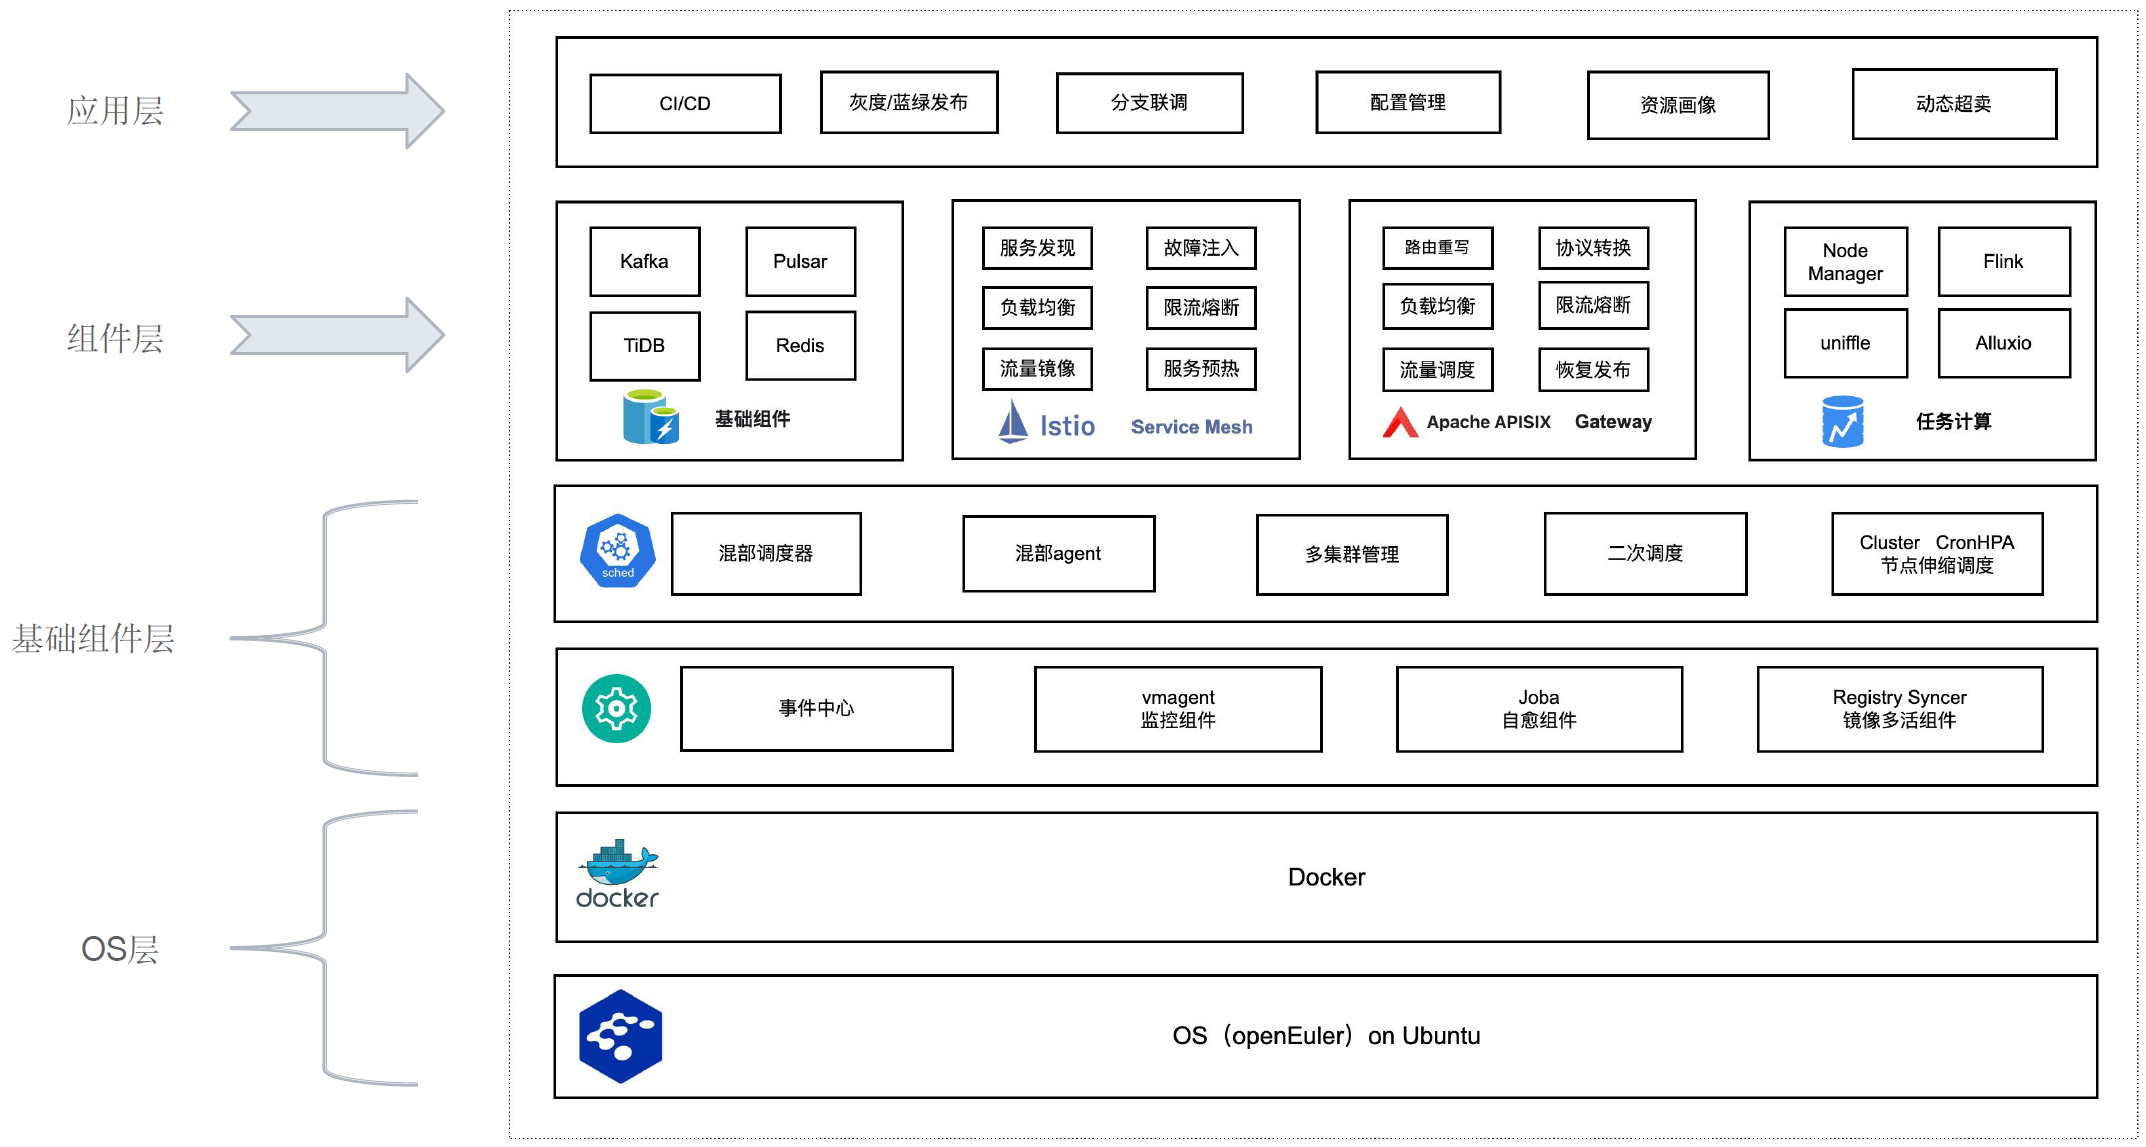Click the Node Manager box
Viewport: 2146px width, 1147px height.
click(x=1846, y=262)
